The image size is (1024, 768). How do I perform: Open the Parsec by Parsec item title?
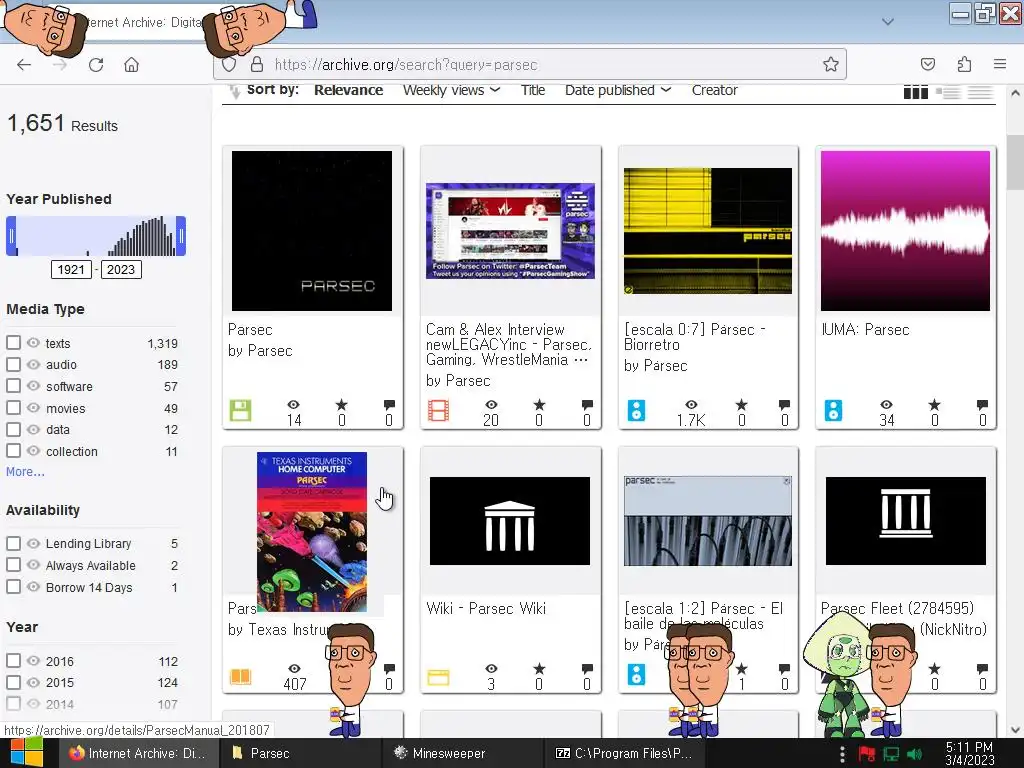click(x=250, y=330)
